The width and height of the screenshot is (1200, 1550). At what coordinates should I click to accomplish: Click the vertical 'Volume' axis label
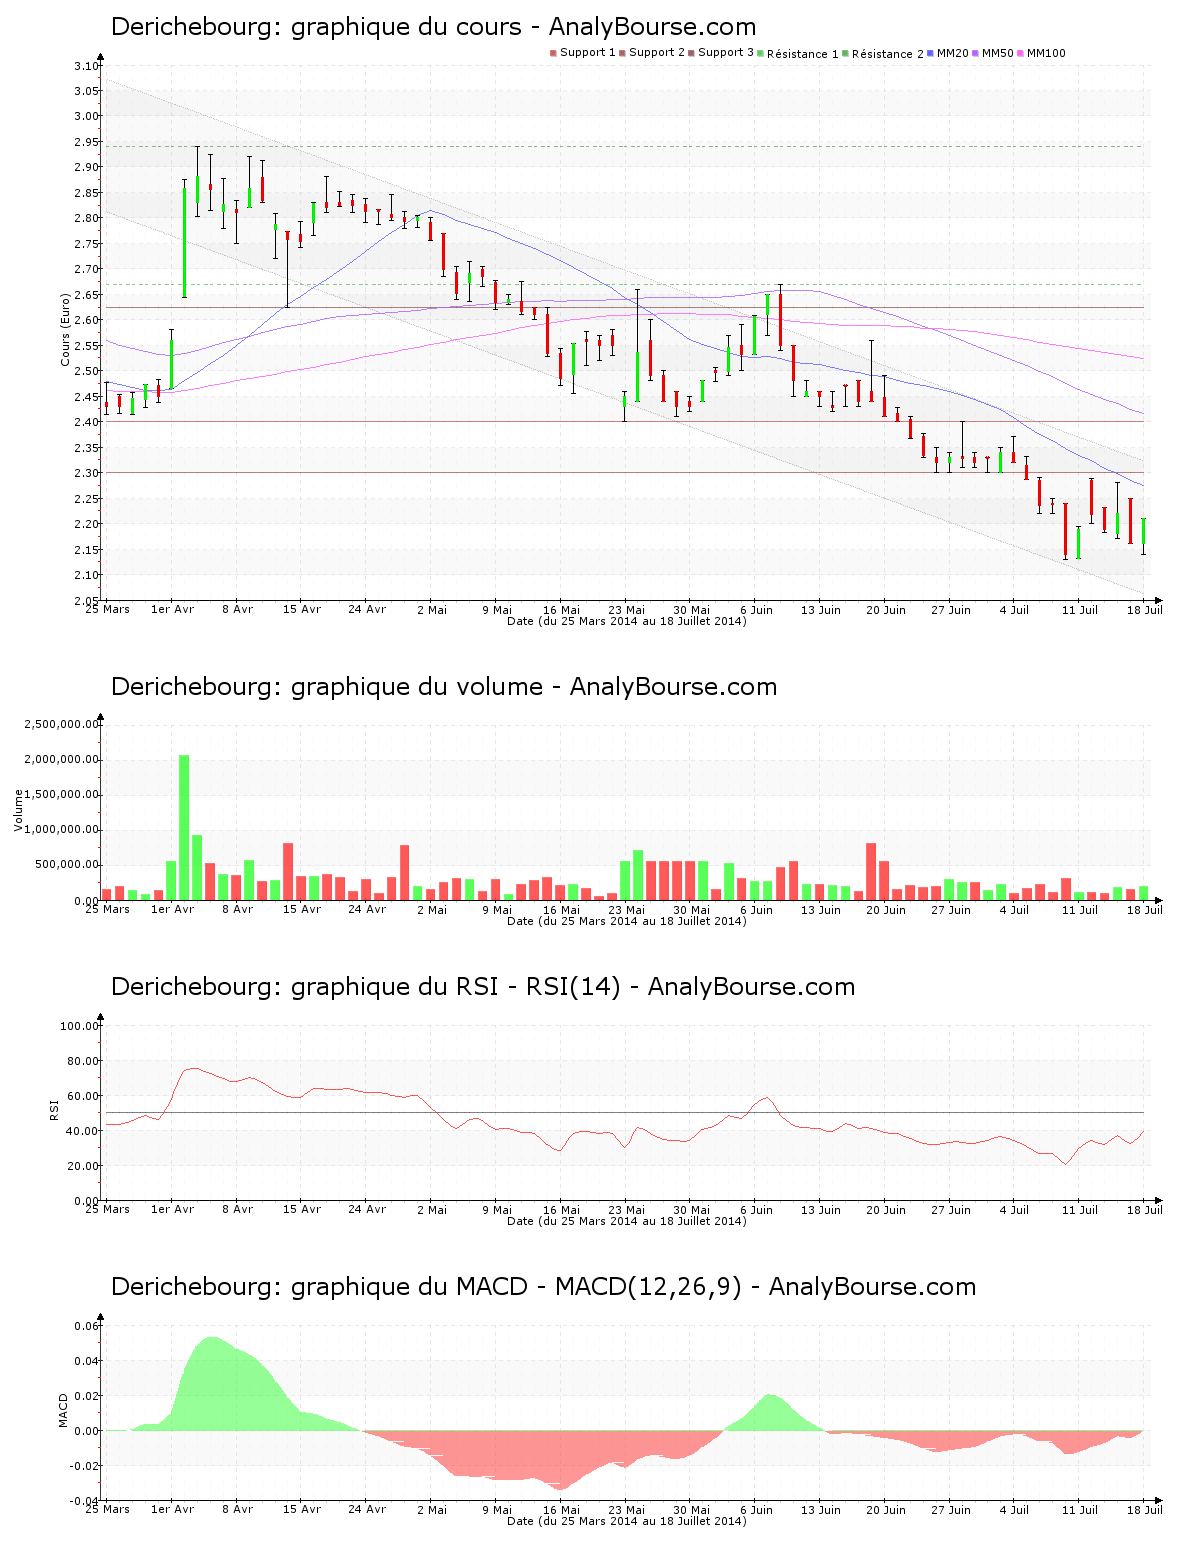[x=18, y=811]
